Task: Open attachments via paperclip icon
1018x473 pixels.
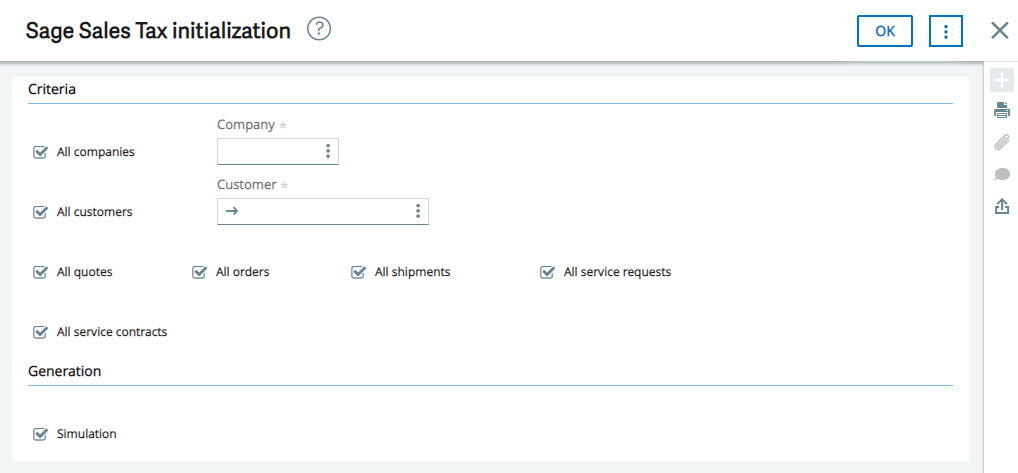Action: (x=1002, y=142)
